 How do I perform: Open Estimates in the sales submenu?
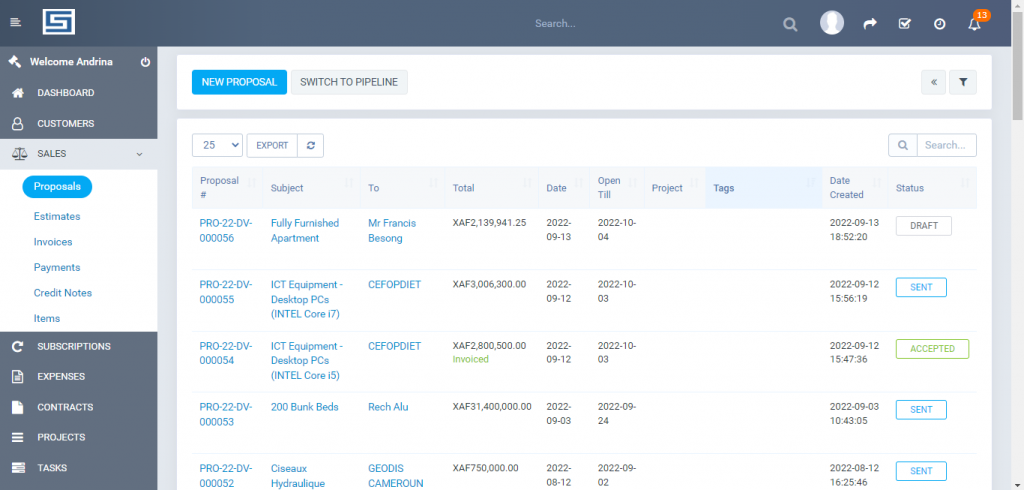point(57,216)
